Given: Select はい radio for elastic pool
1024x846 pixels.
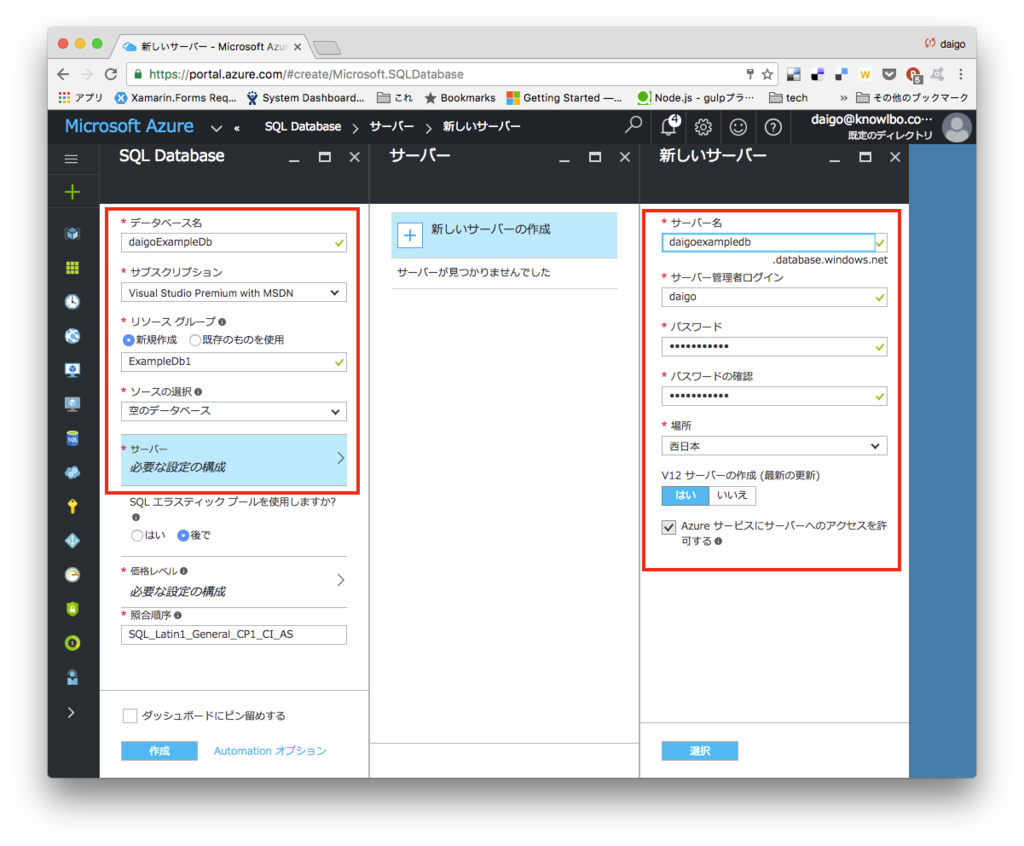Looking at the screenshot, I should 136,535.
